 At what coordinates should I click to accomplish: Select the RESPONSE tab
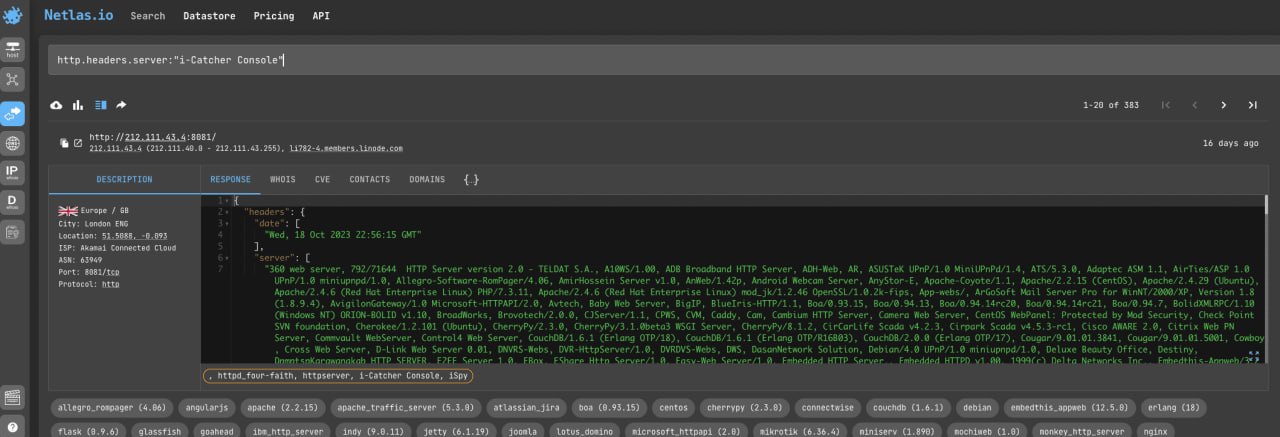(x=230, y=180)
